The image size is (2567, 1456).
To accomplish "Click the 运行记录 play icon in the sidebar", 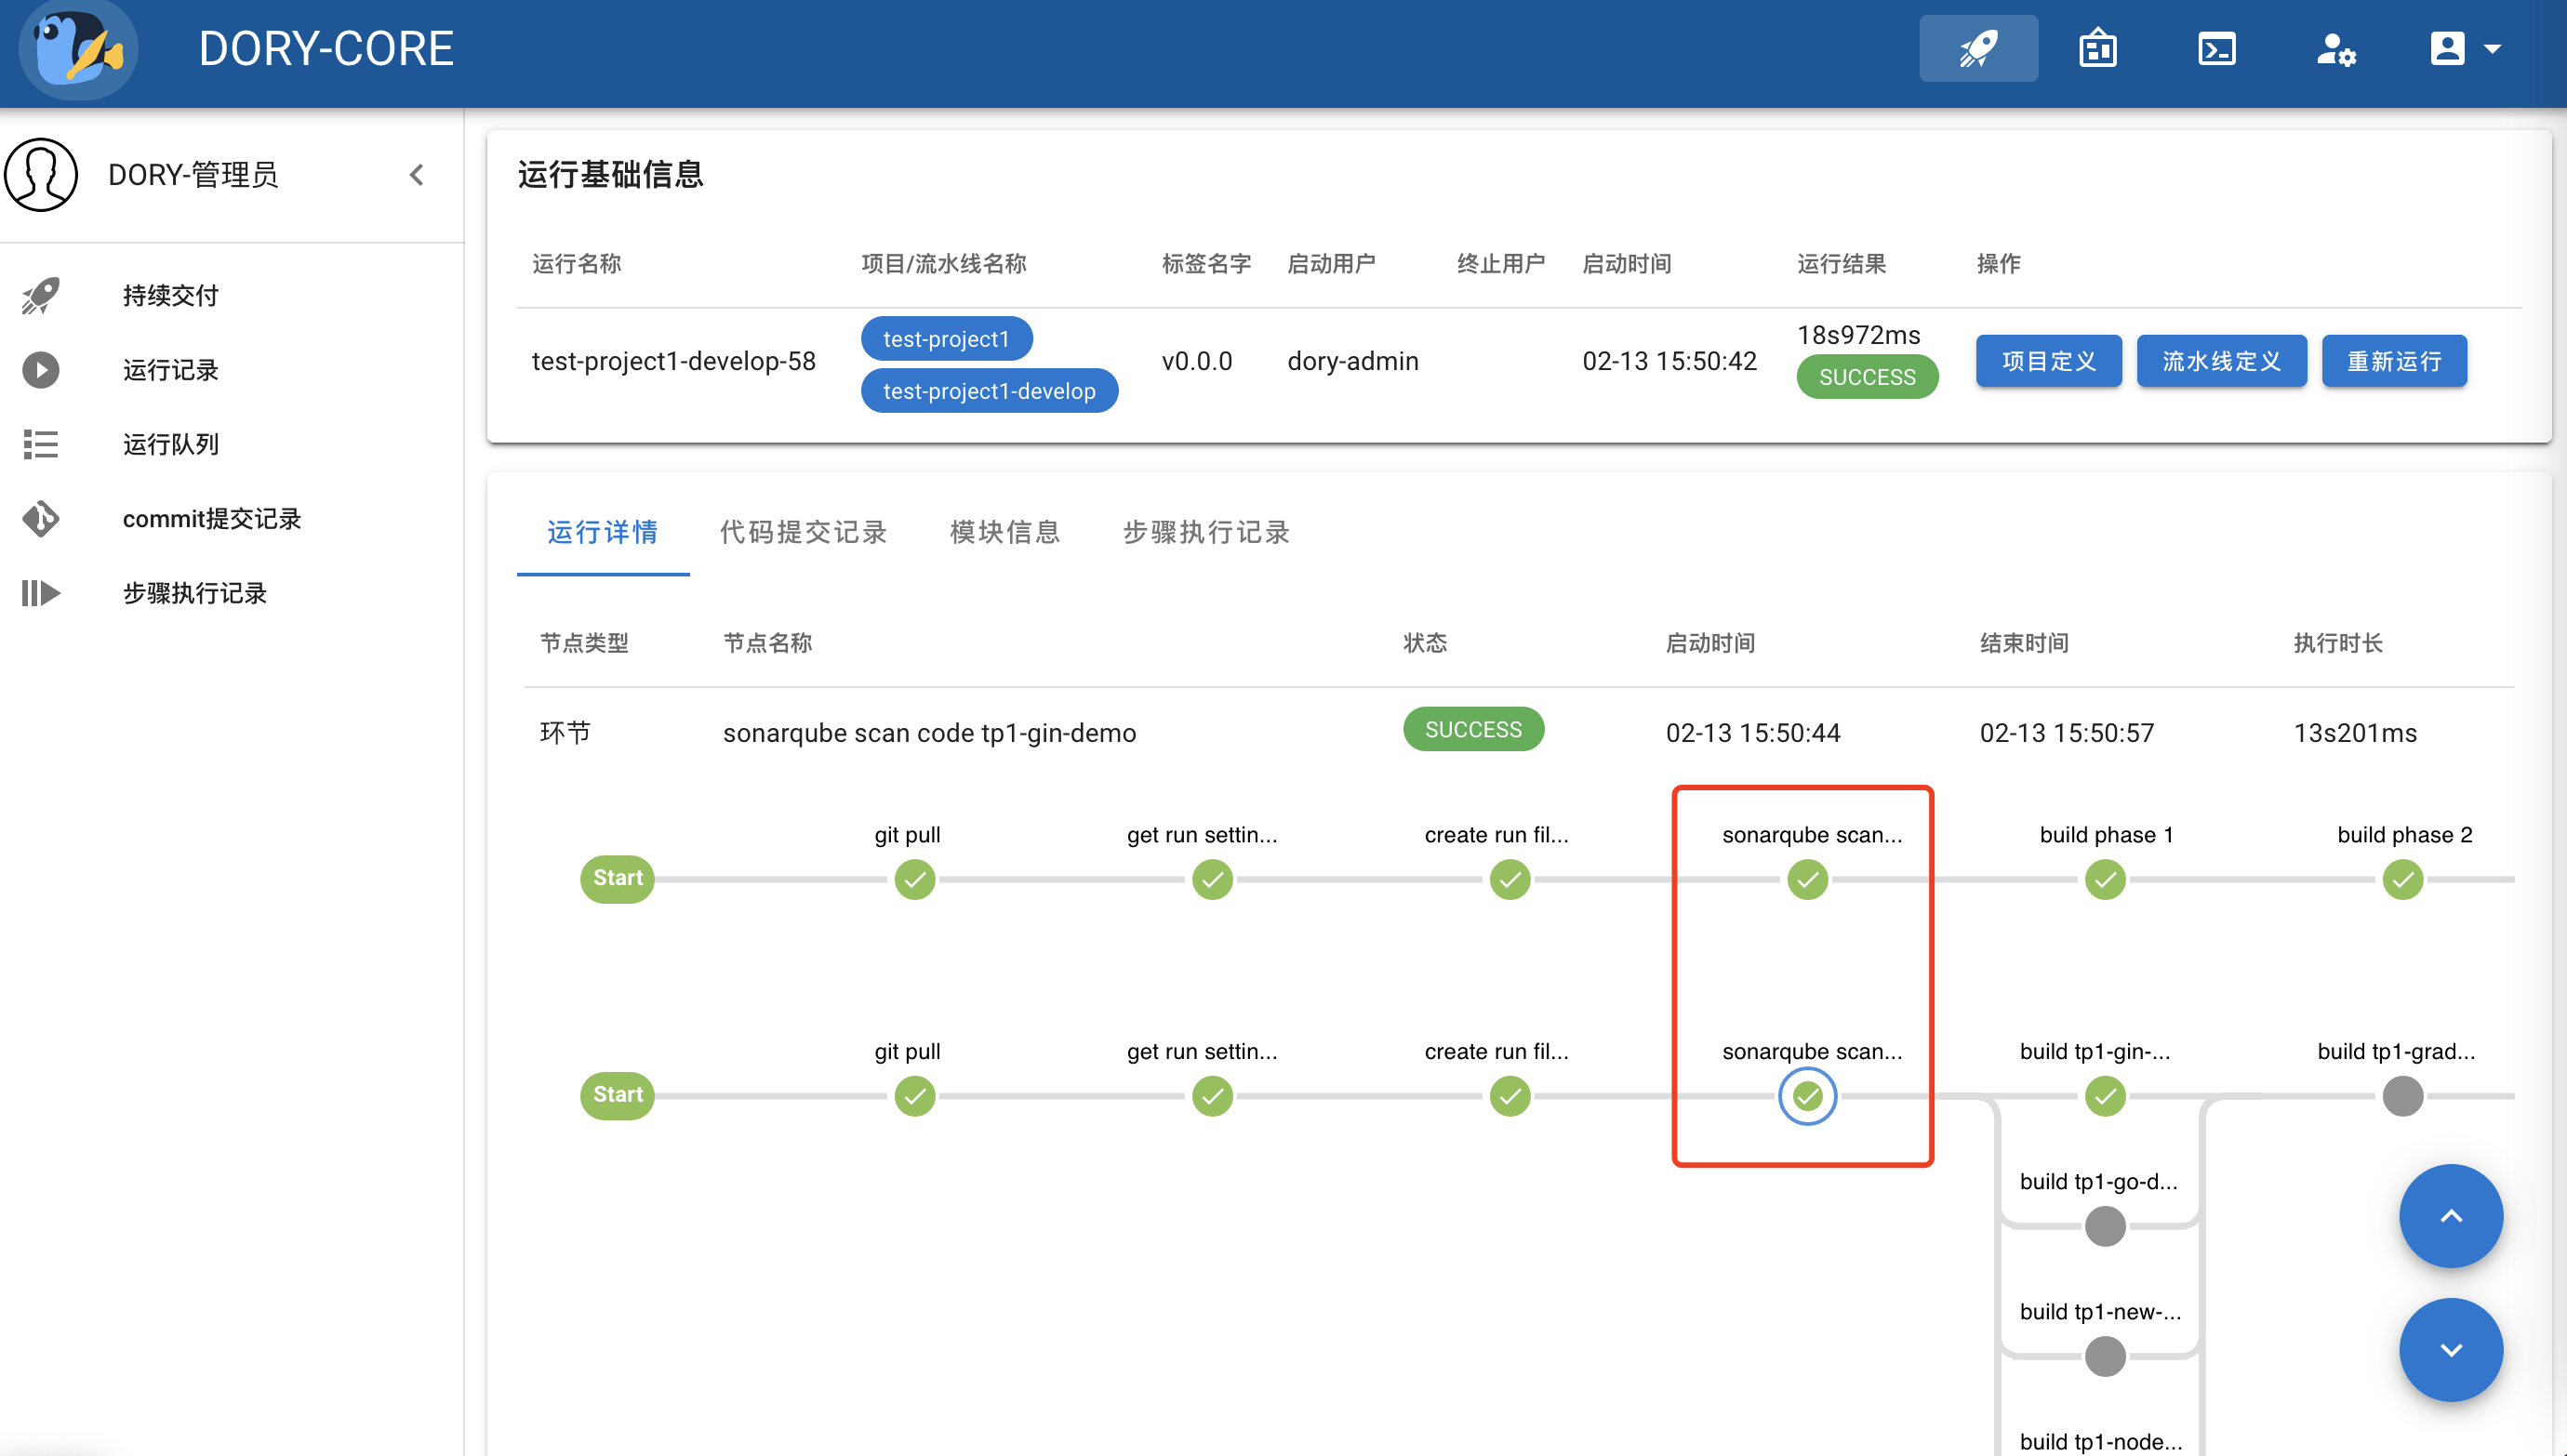I will tap(40, 370).
